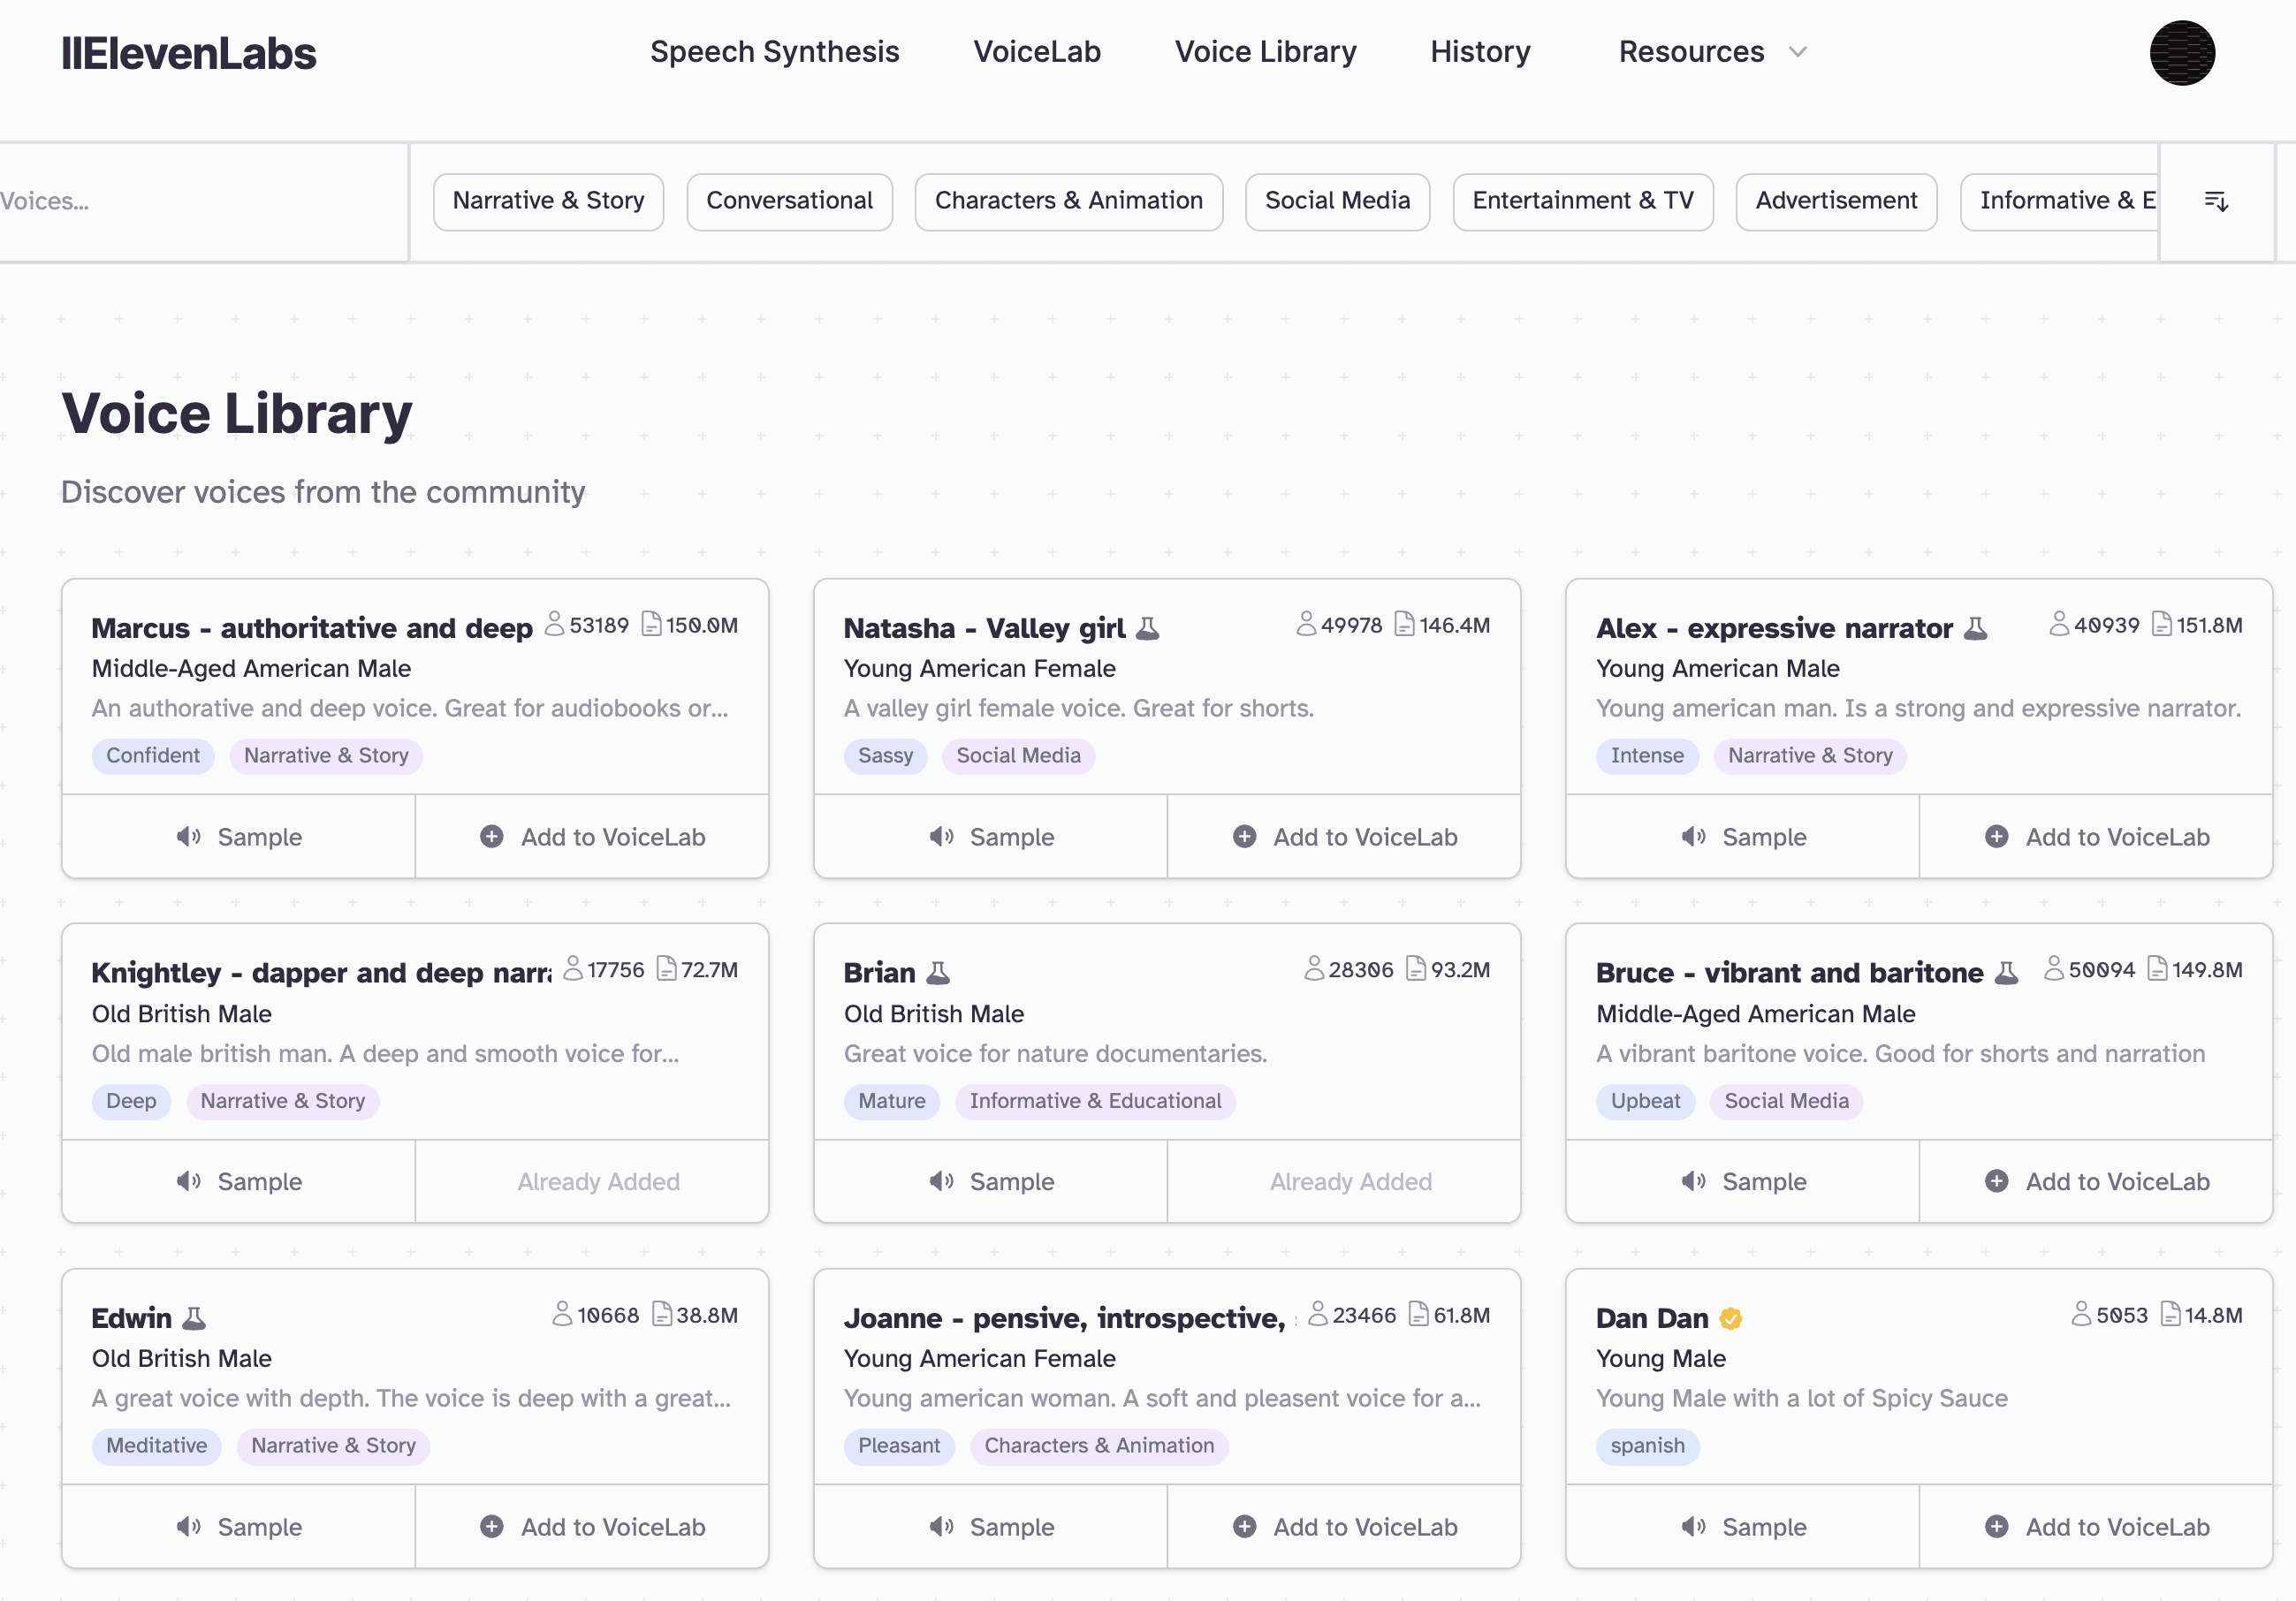2296x1601 pixels.
Task: Click the document icon on Joanne card
Action: [1418, 1314]
